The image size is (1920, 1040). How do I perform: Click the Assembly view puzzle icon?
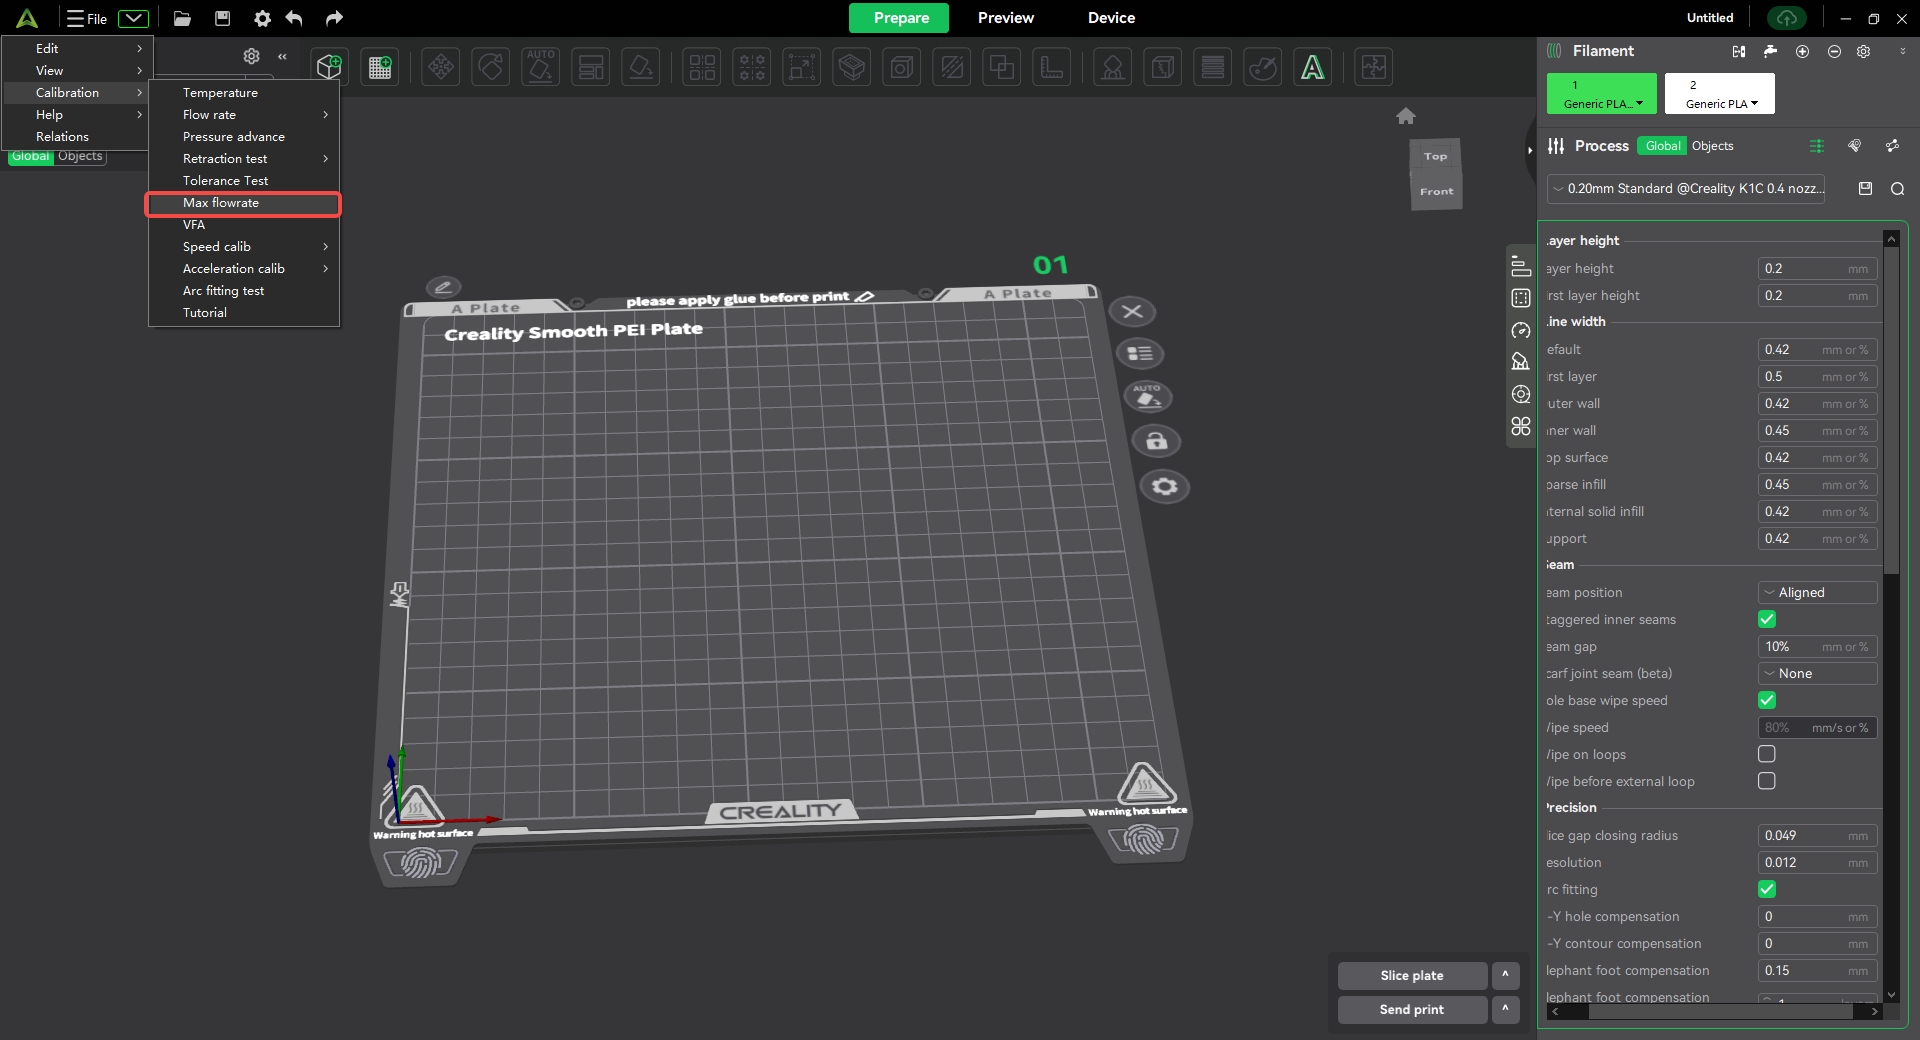[1374, 67]
